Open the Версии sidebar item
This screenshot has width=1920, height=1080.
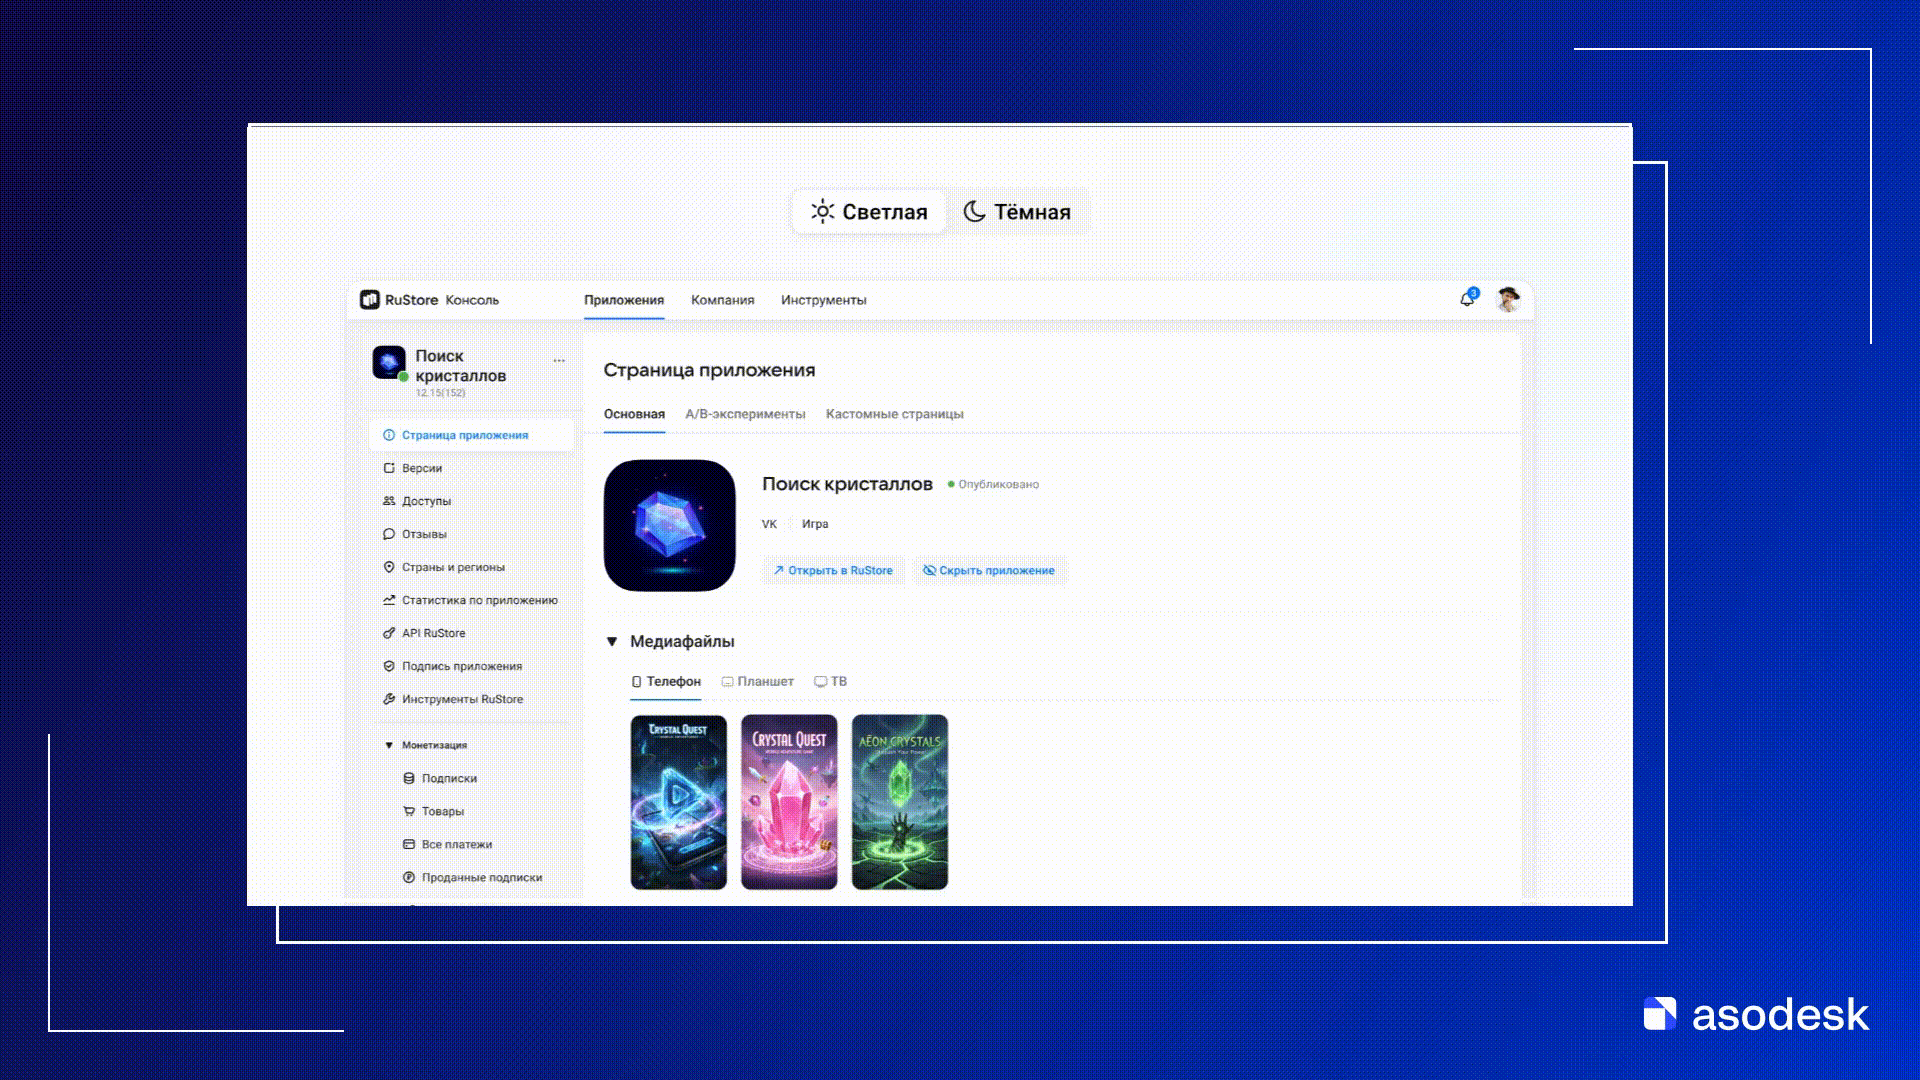point(421,468)
